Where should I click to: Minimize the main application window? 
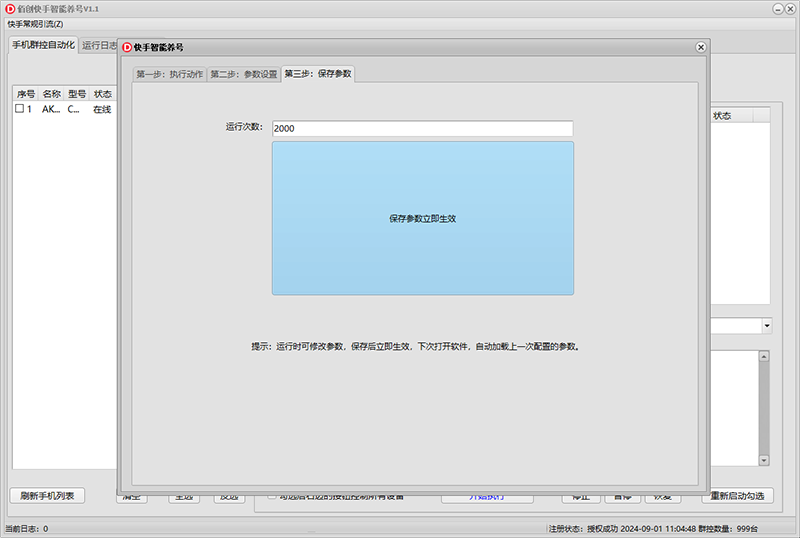[x=778, y=9]
